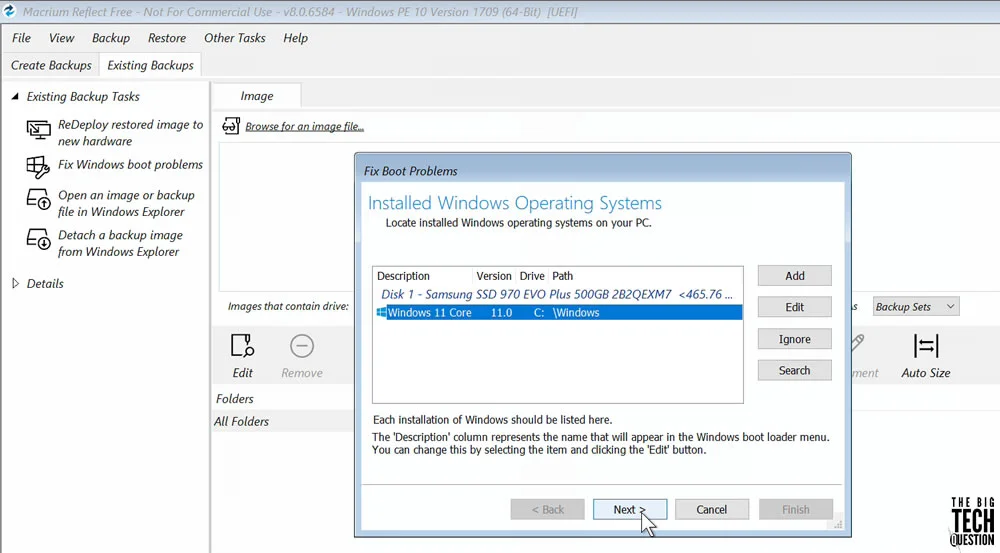This screenshot has height=553, width=1000.
Task: Open the Backup menu
Action: click(x=111, y=38)
